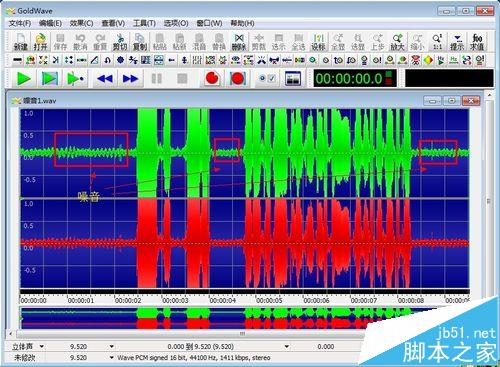The width and height of the screenshot is (500, 367).
Task: Click the curved arrow reverse effect icon
Action: [107, 60]
